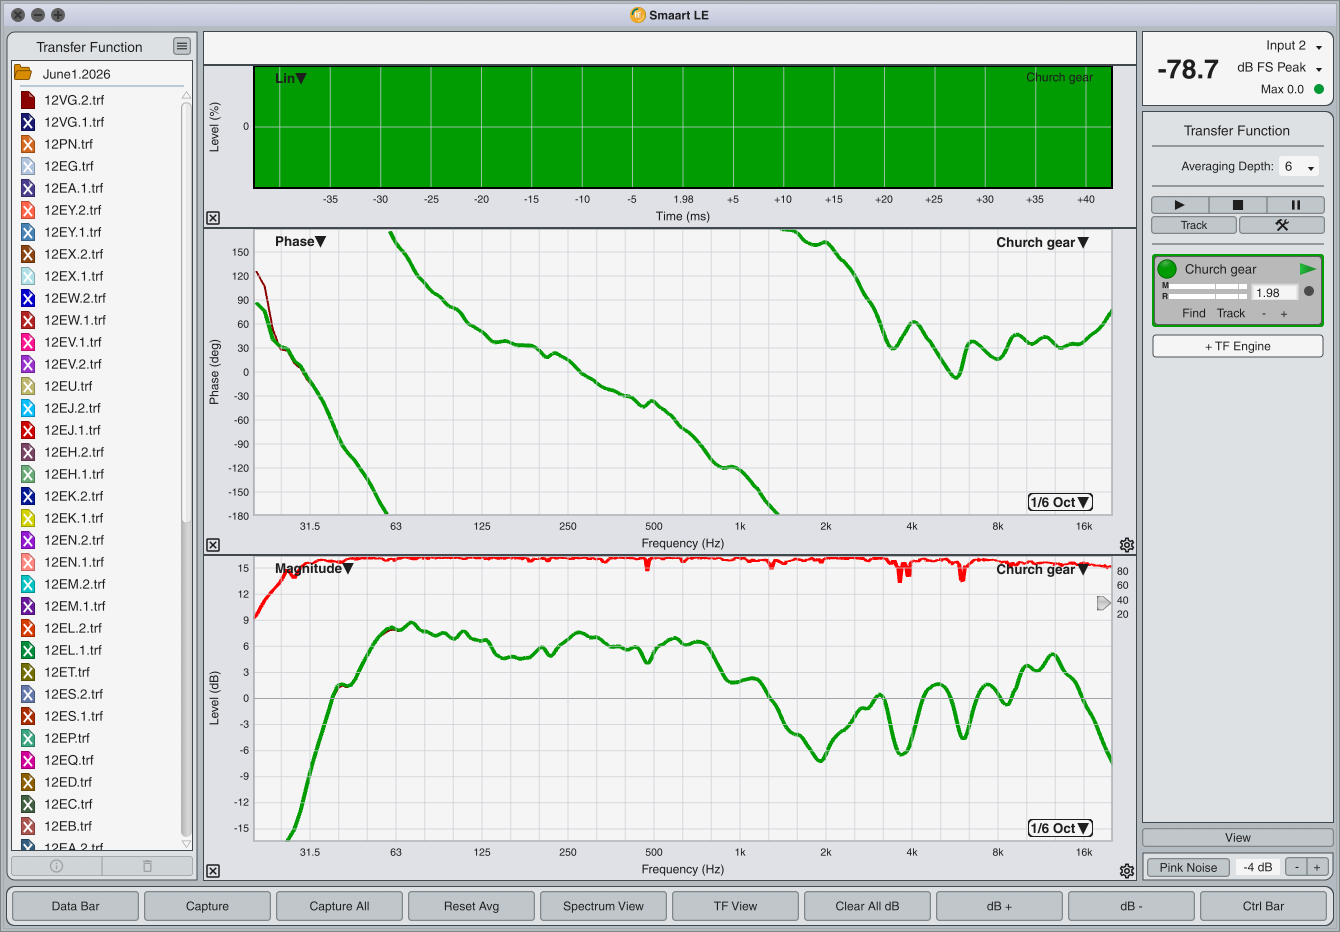Image resolution: width=1340 pixels, height=932 pixels.
Task: Close the magnitude plot pane
Action: tap(213, 871)
